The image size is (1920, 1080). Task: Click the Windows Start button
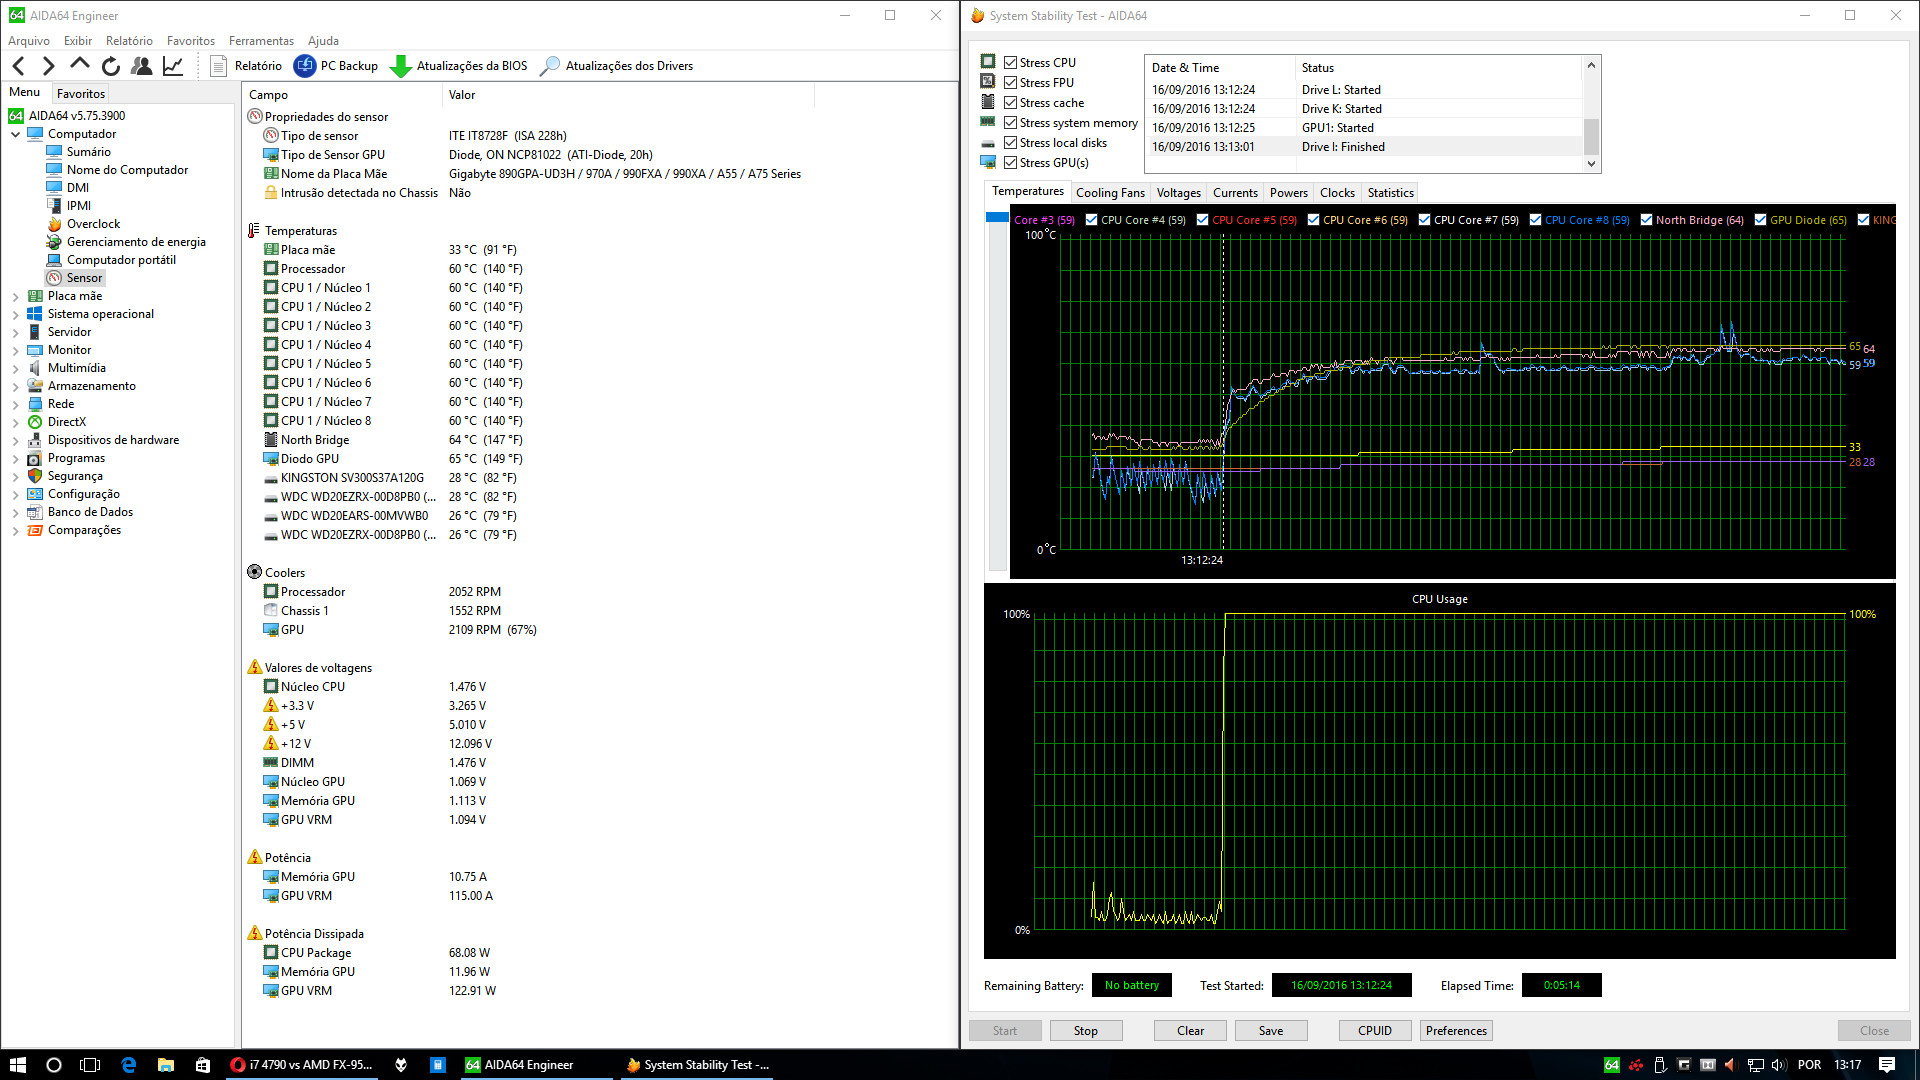pyautogui.click(x=18, y=1065)
